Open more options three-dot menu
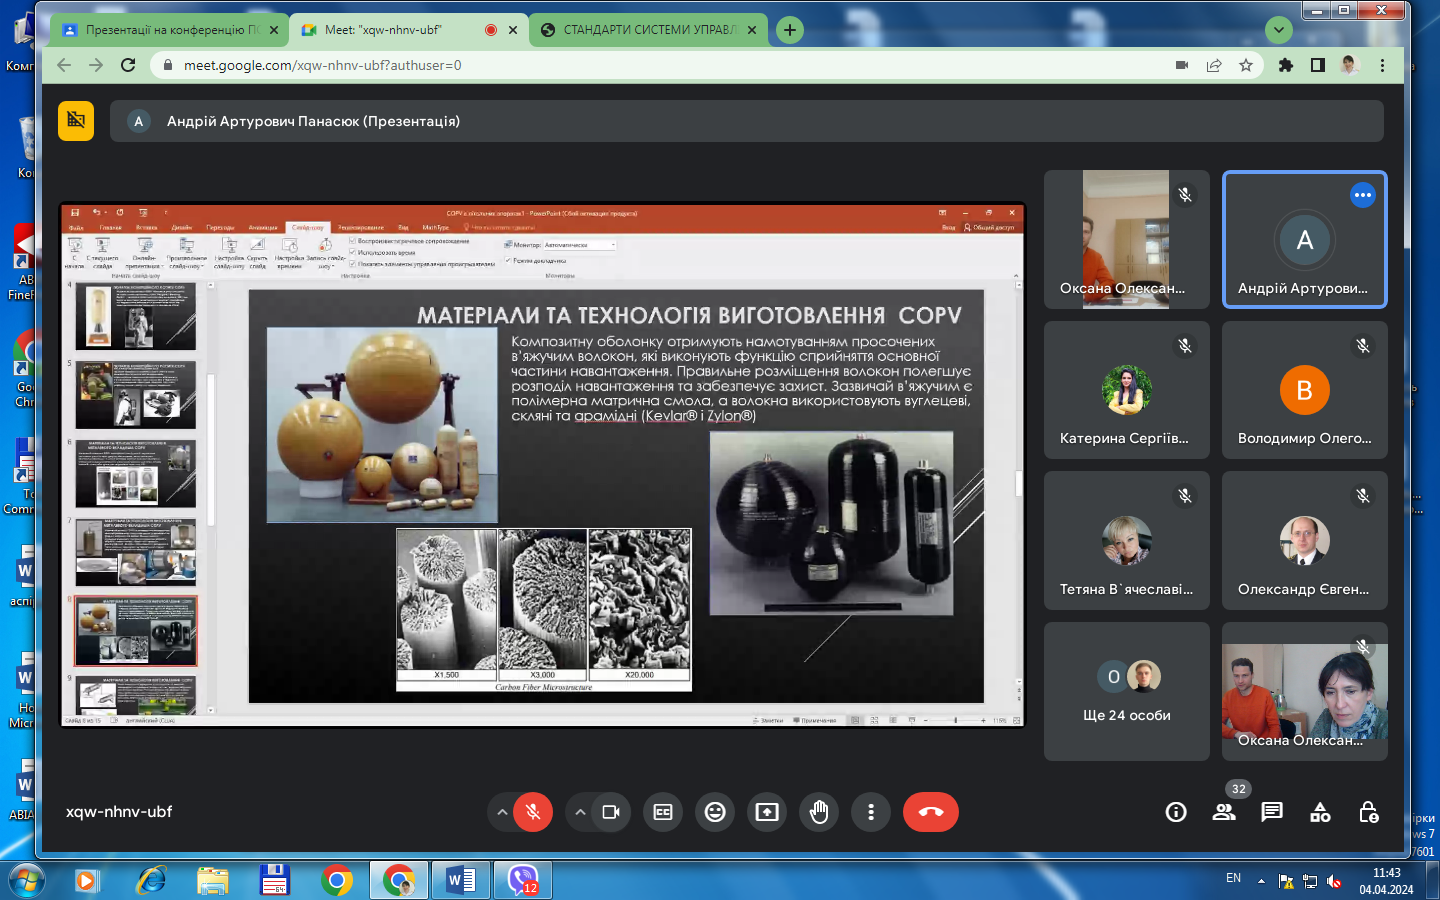The image size is (1440, 900). [x=871, y=812]
